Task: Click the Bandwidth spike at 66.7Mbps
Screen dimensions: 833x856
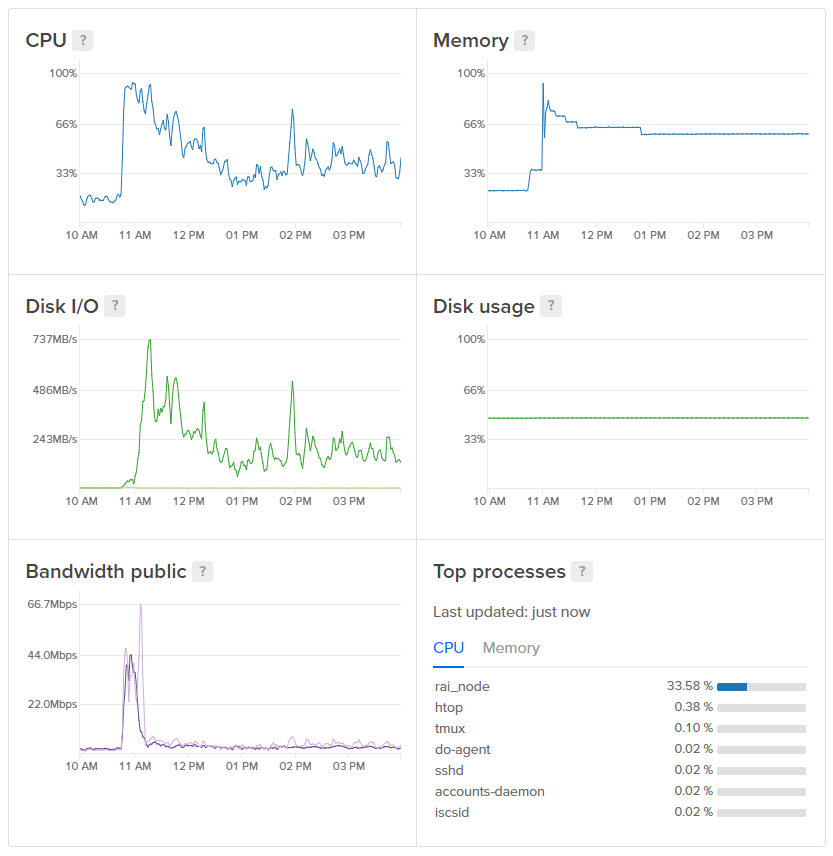Action: tap(141, 606)
